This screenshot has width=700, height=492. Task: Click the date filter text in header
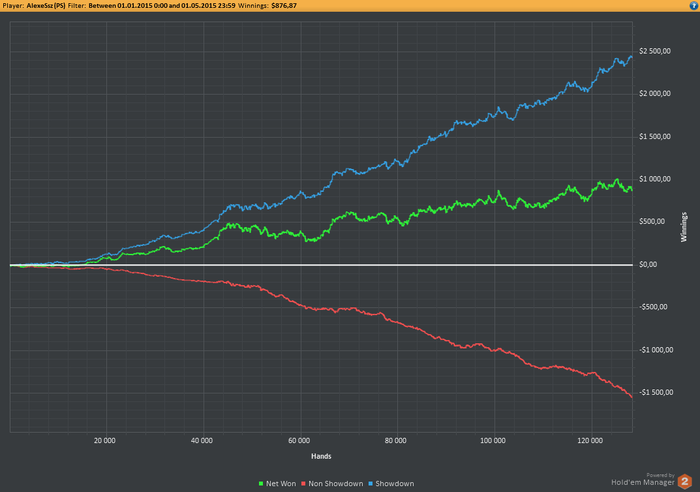(x=162, y=6)
